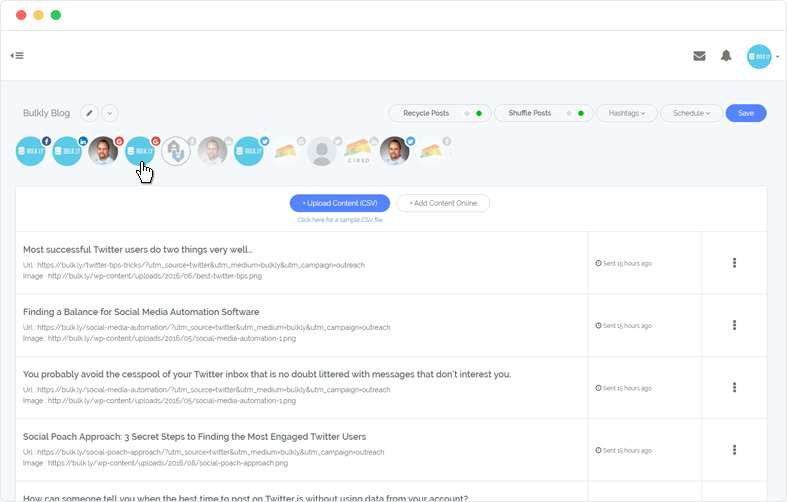The height and width of the screenshot is (502, 787).
Task: Click image line under cesspool inbox post
Action: point(159,401)
